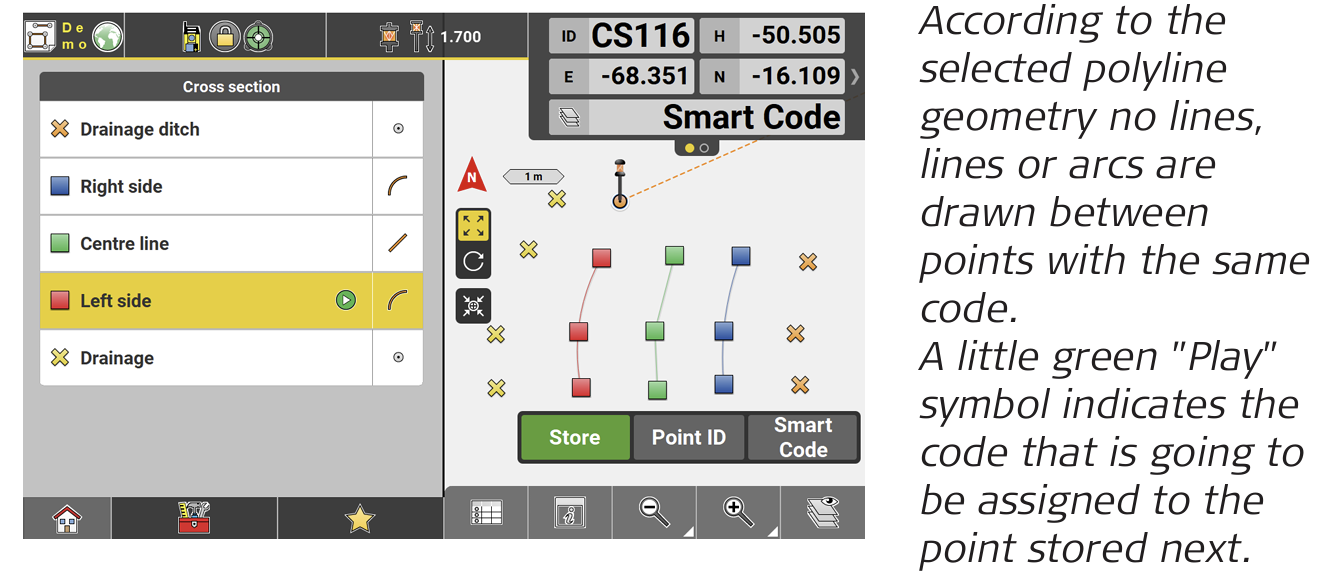Click the center on position icon
Viewport: 1341px width, 574px height.
pyautogui.click(x=473, y=305)
